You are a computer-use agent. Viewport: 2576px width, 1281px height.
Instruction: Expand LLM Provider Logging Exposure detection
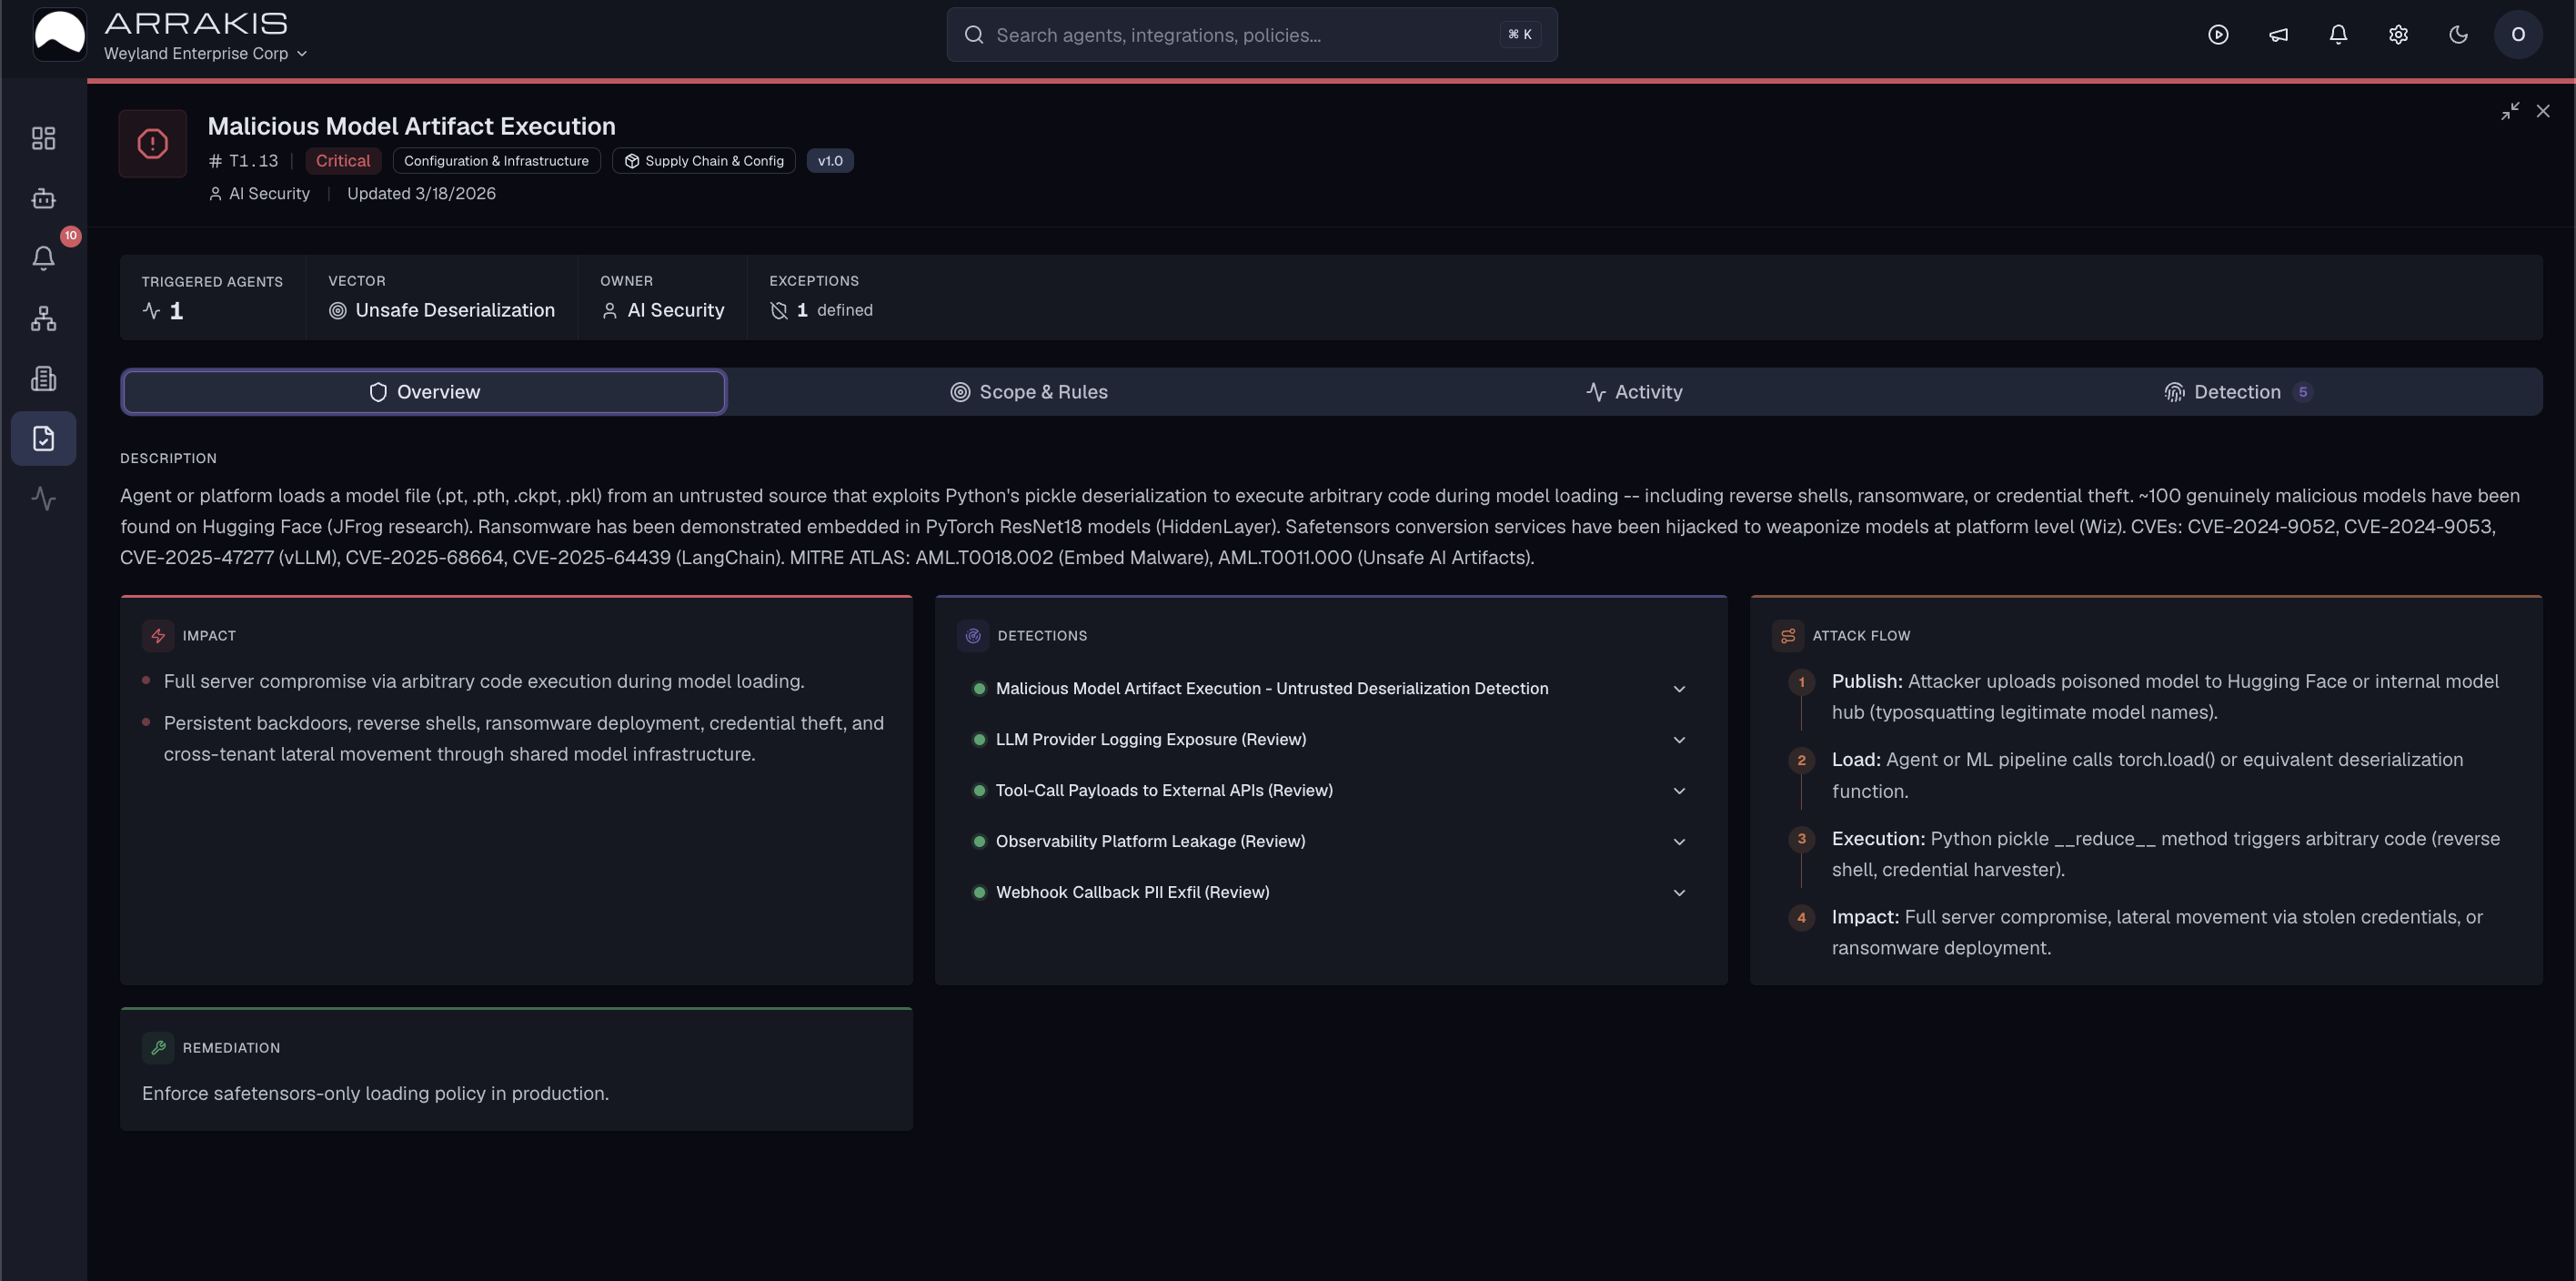(1679, 740)
